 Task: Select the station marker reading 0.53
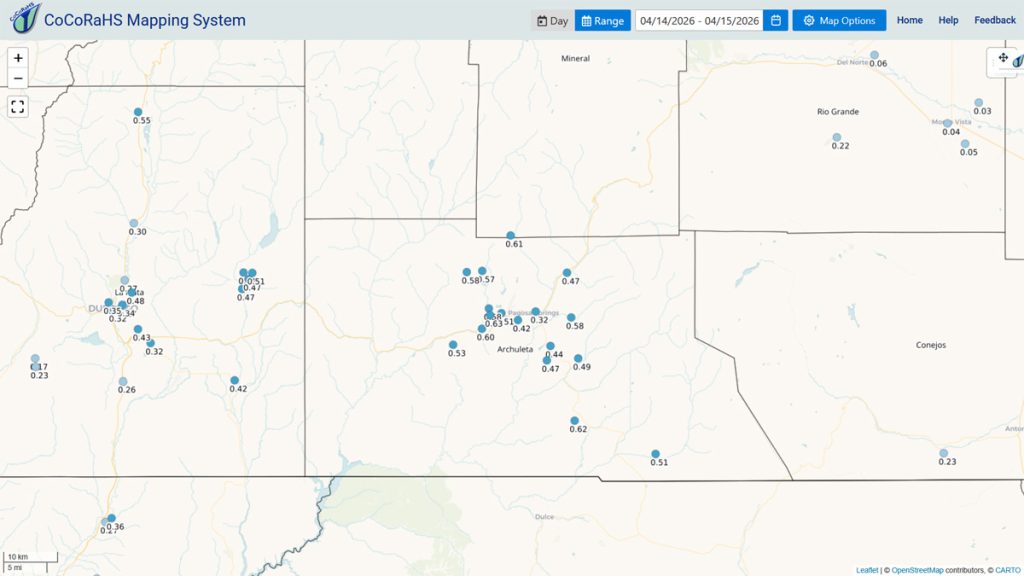(453, 345)
